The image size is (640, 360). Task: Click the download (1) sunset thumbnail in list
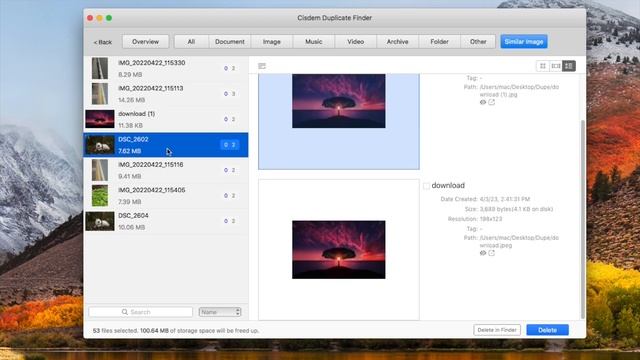coord(100,119)
